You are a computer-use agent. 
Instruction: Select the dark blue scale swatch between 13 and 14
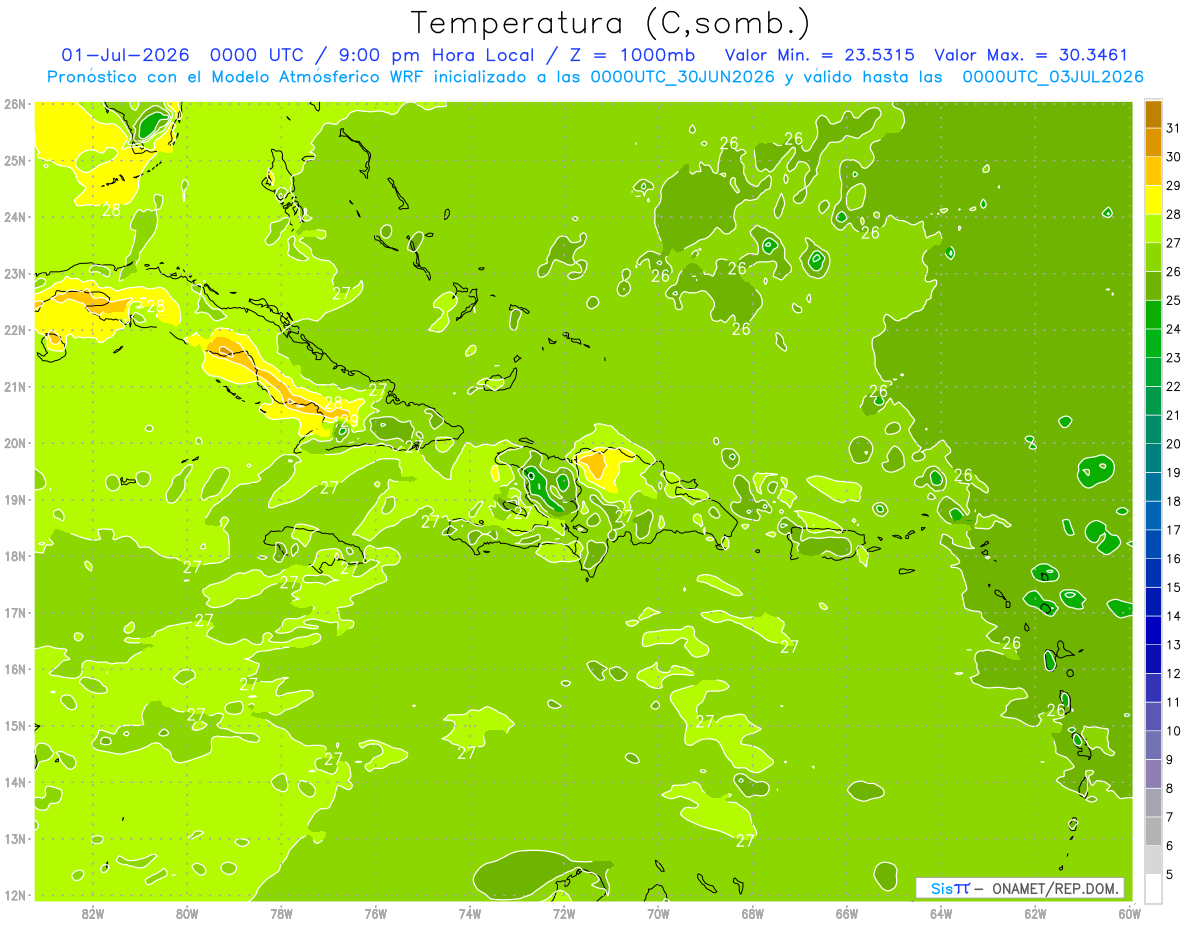(x=1153, y=630)
